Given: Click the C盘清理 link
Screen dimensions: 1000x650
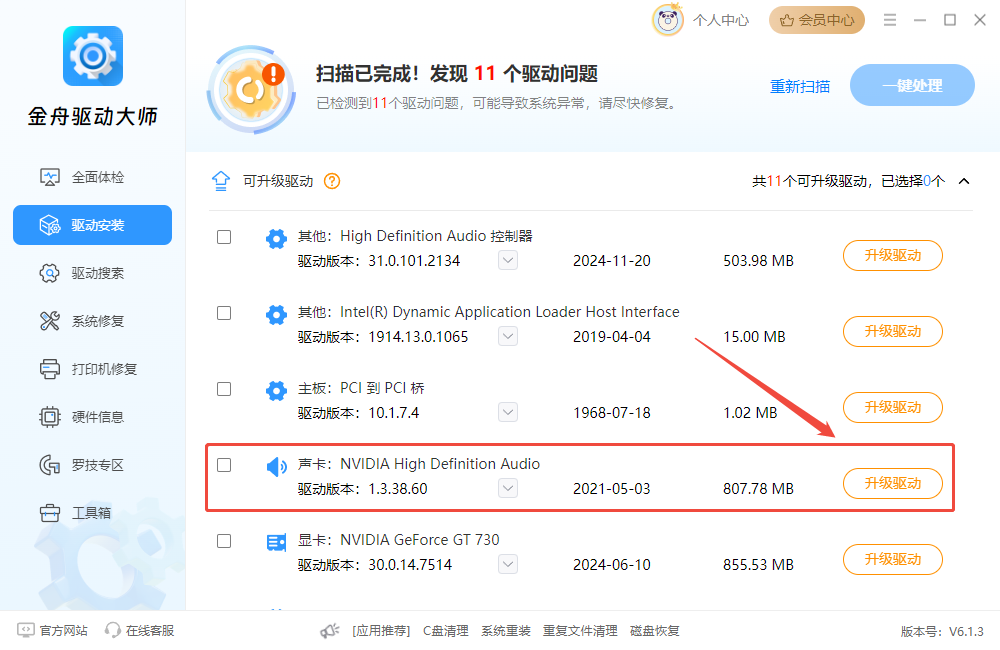Looking at the screenshot, I should (x=446, y=631).
